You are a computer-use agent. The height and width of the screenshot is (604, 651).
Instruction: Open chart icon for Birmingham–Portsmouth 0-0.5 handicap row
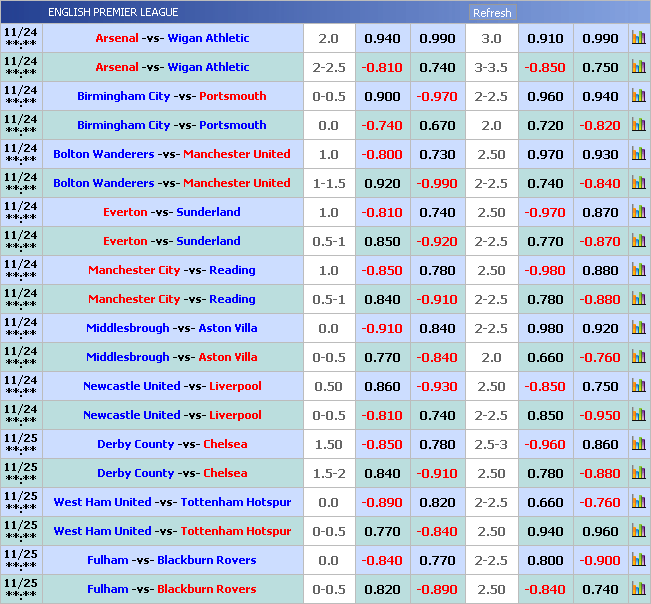tap(638, 96)
